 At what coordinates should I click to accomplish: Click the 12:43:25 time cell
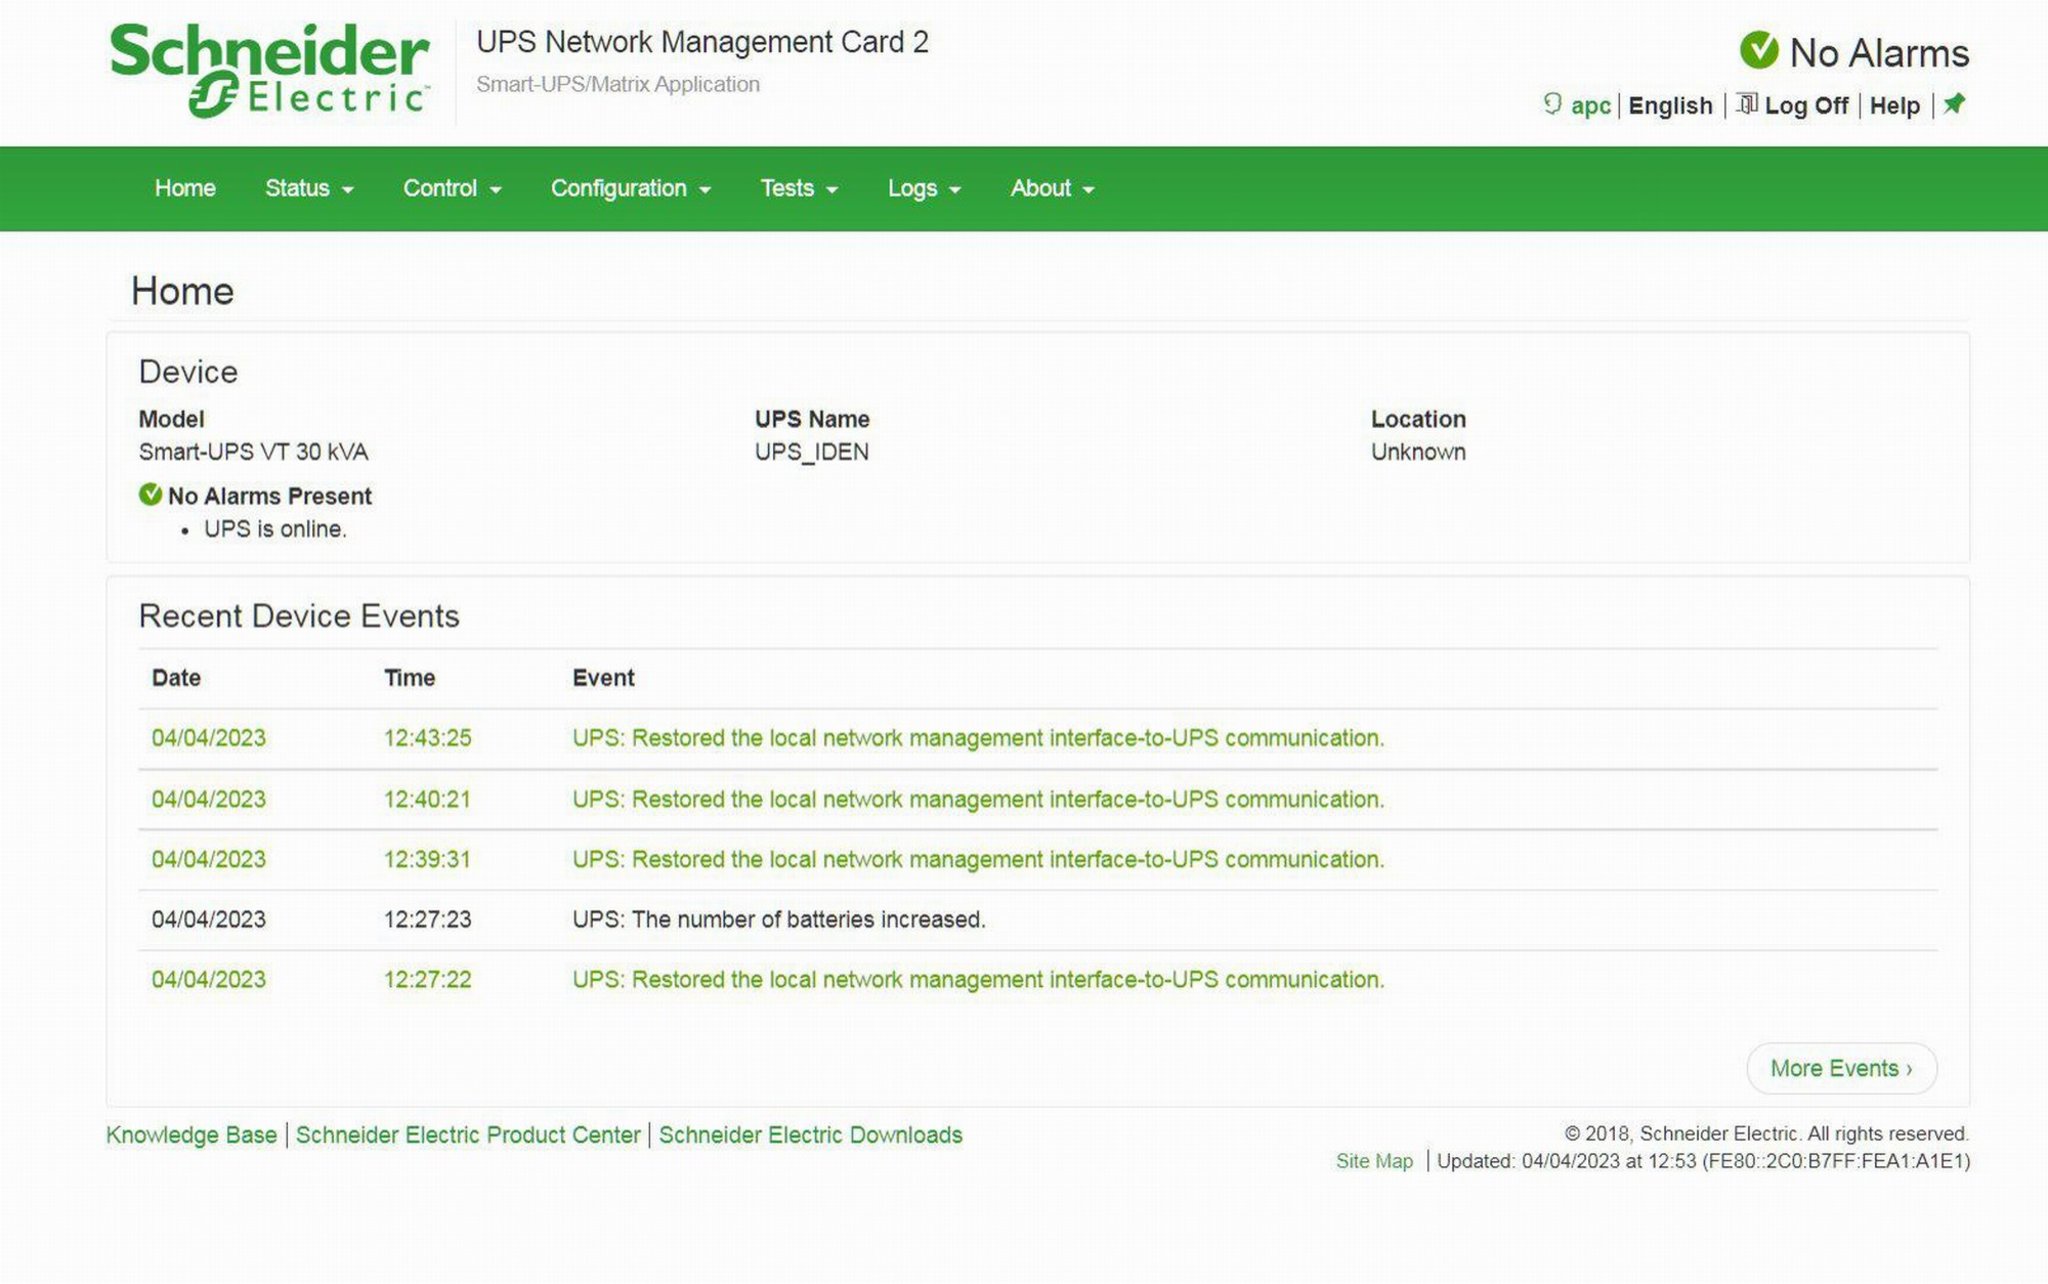pyautogui.click(x=427, y=738)
